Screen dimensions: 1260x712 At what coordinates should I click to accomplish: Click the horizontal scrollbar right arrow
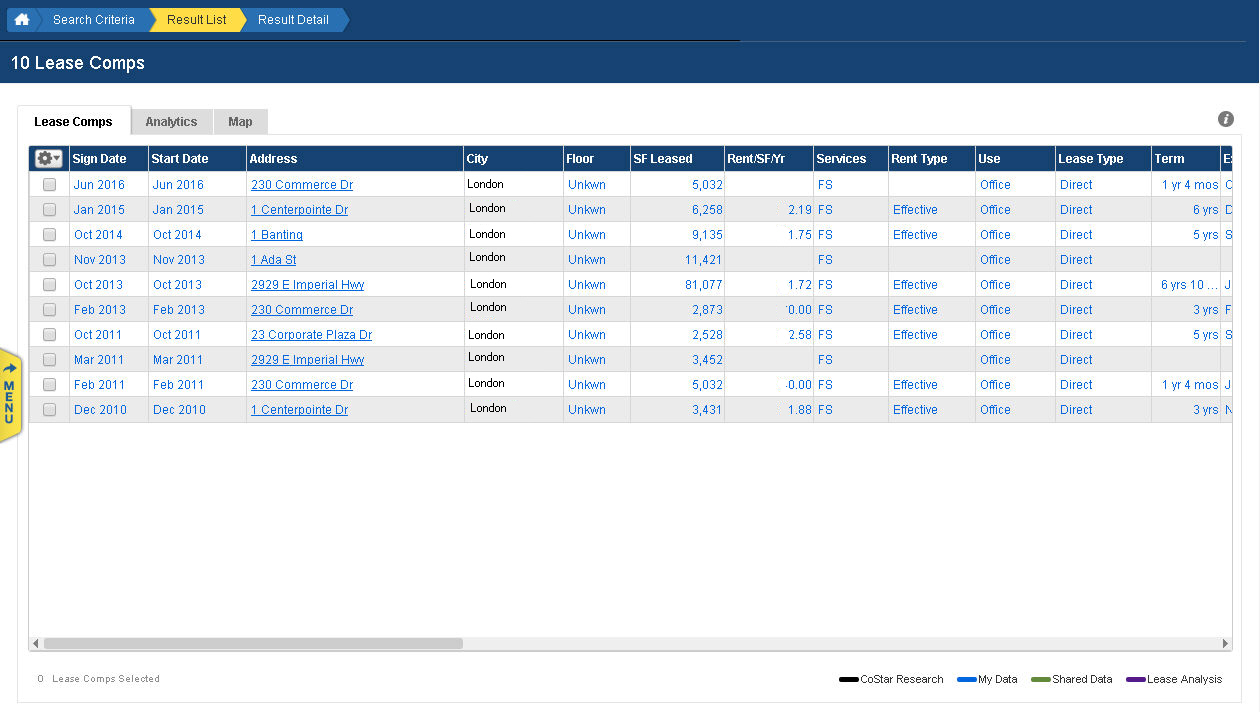[x=1225, y=644]
